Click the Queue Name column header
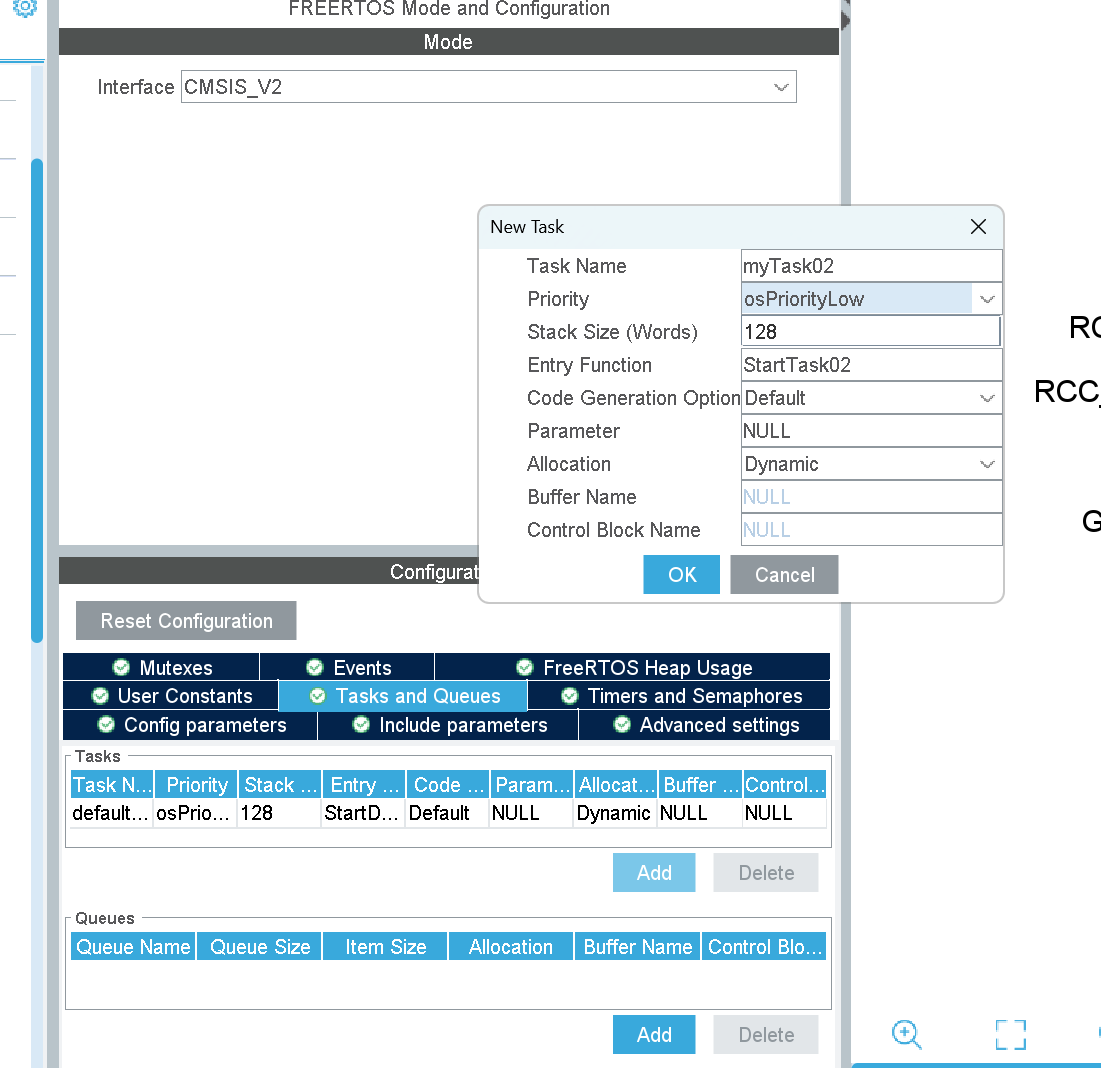The image size is (1101, 1068). coord(133,947)
